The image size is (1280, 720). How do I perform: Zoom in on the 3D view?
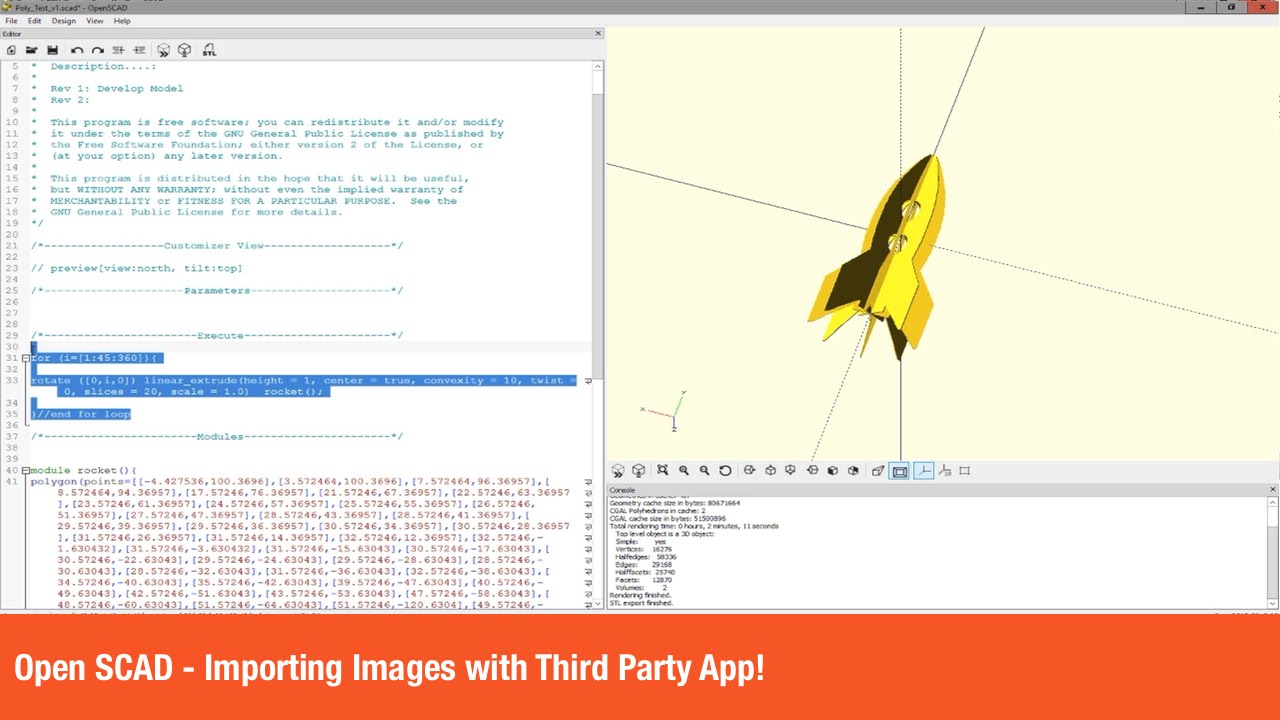click(x=684, y=470)
